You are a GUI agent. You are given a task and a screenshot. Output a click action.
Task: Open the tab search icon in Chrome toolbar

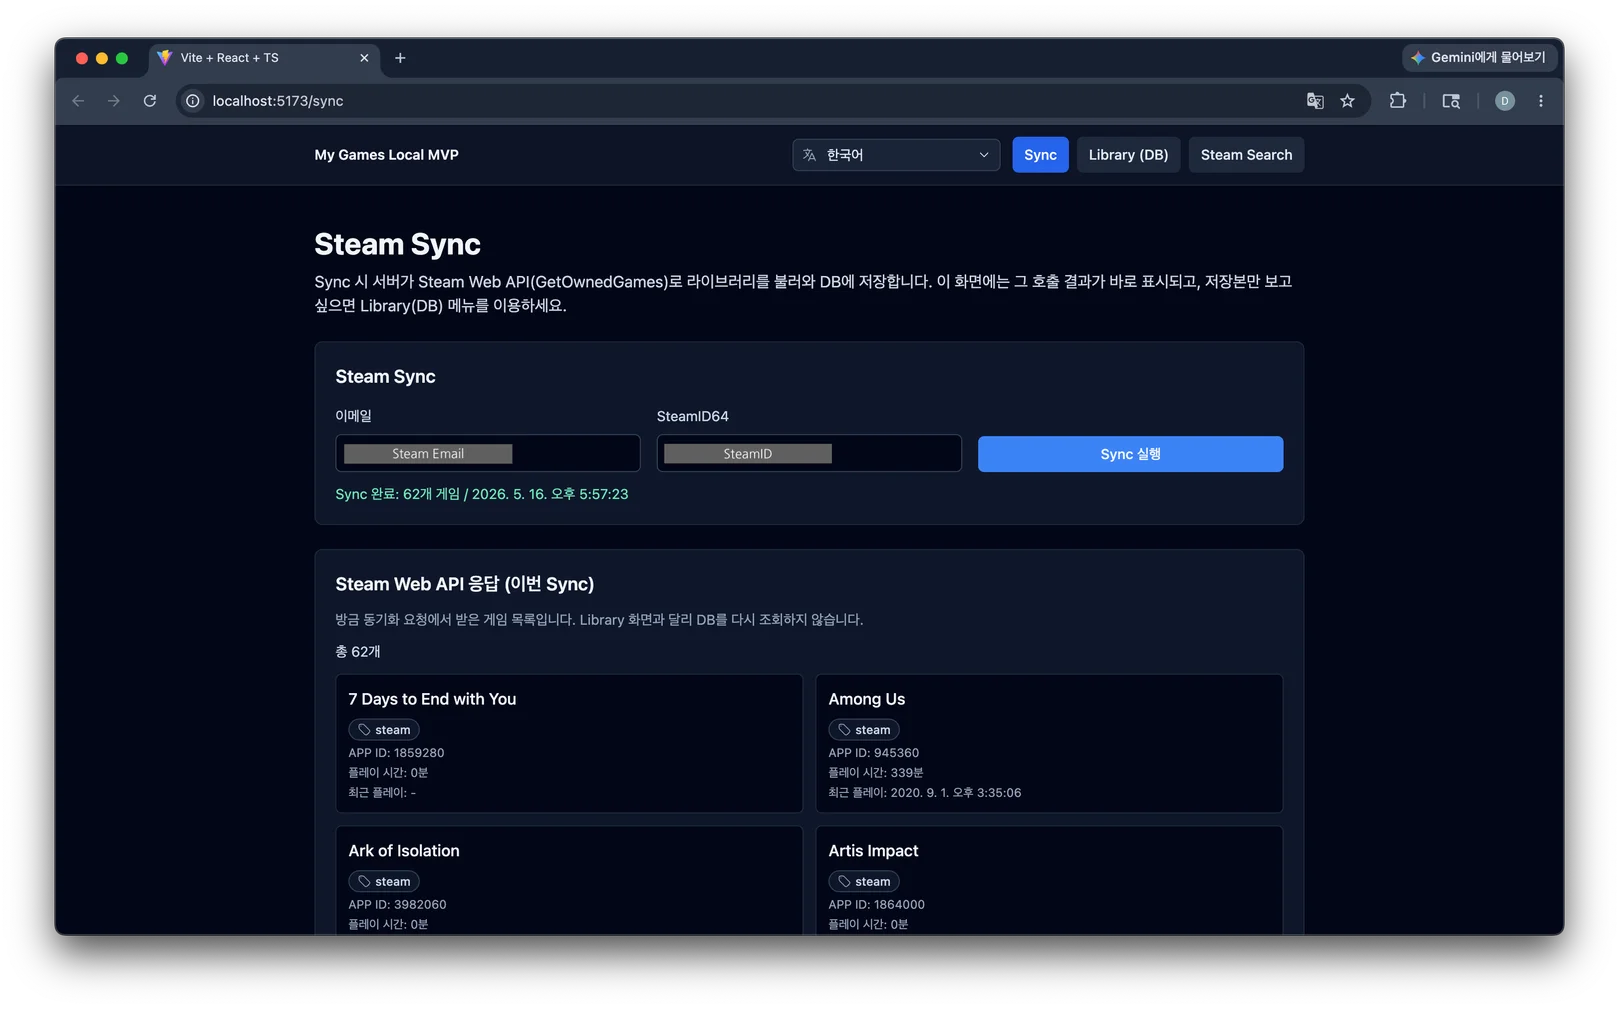tap(1451, 101)
